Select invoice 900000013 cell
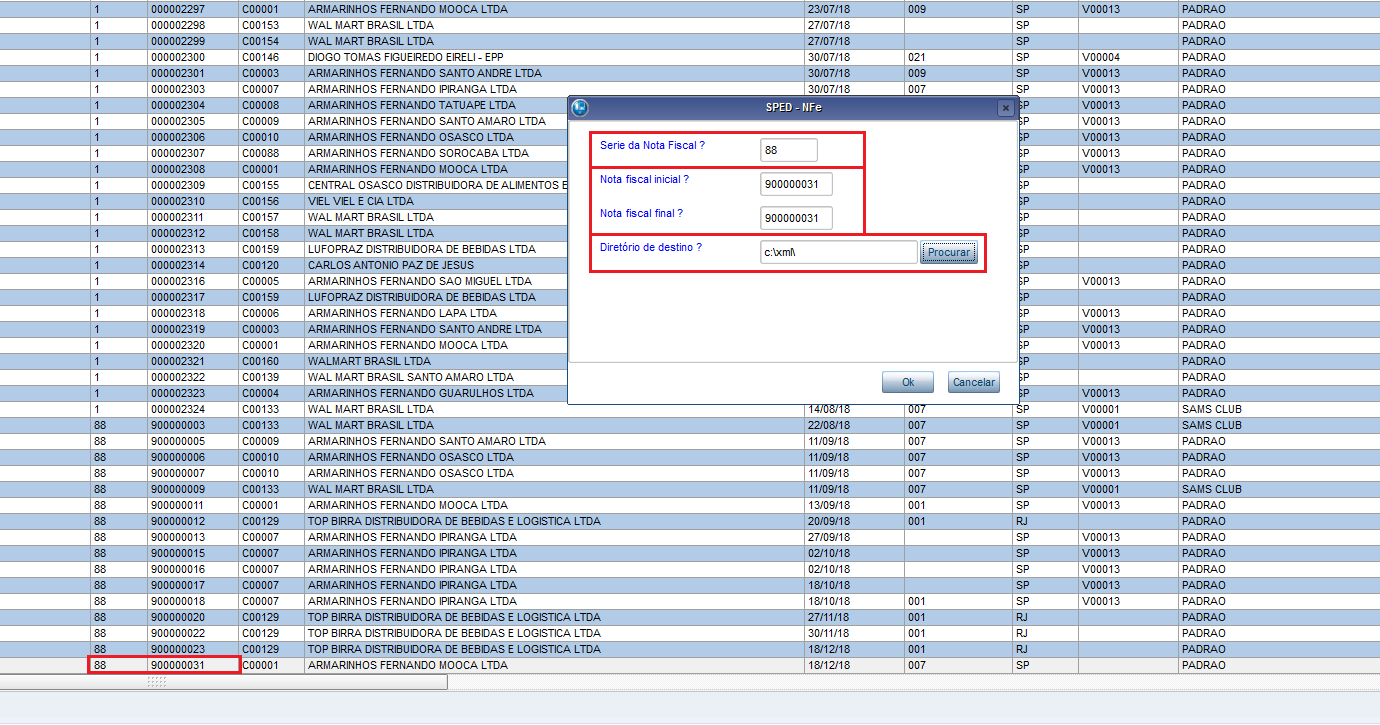The width and height of the screenshot is (1380, 725). point(193,537)
